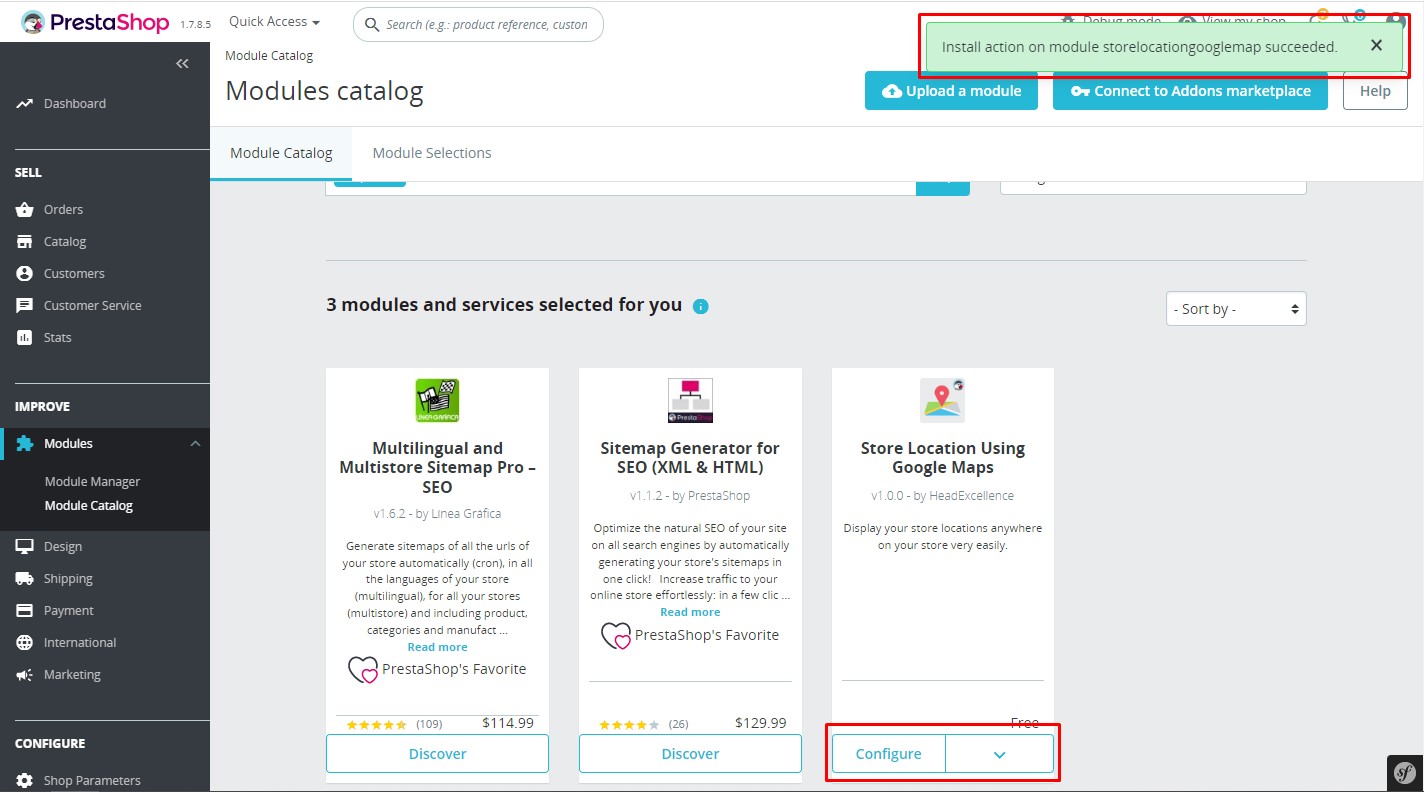This screenshot has height=792, width=1424.
Task: Configure the Store Location Google Maps module
Action: click(888, 754)
